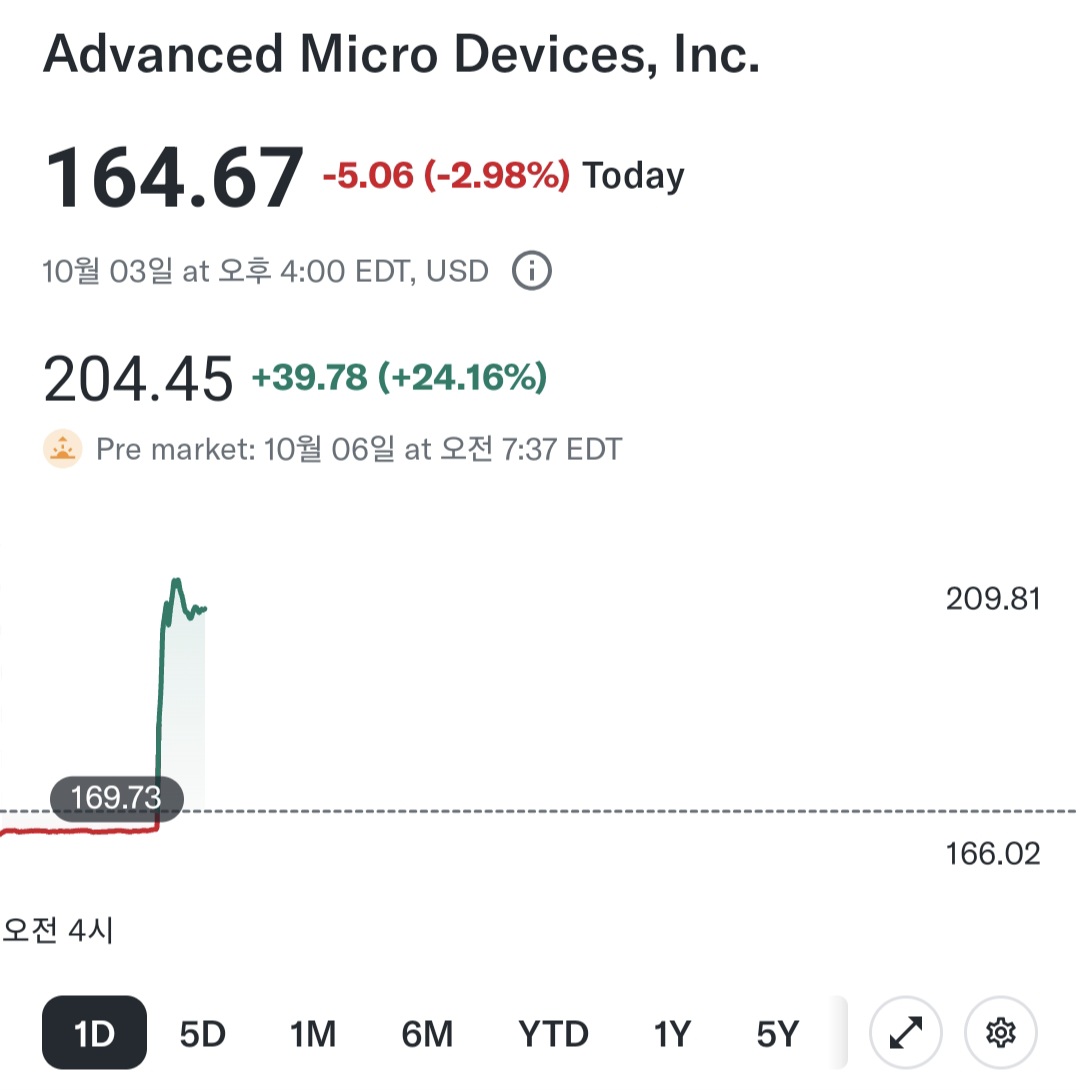This screenshot has height=1090, width=1080.
Task: Click the green pre-market price spike line
Action: (160, 700)
